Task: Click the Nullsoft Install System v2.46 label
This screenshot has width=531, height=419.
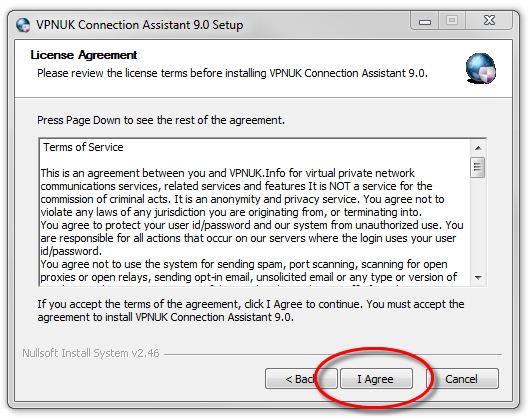Action: [91, 353]
